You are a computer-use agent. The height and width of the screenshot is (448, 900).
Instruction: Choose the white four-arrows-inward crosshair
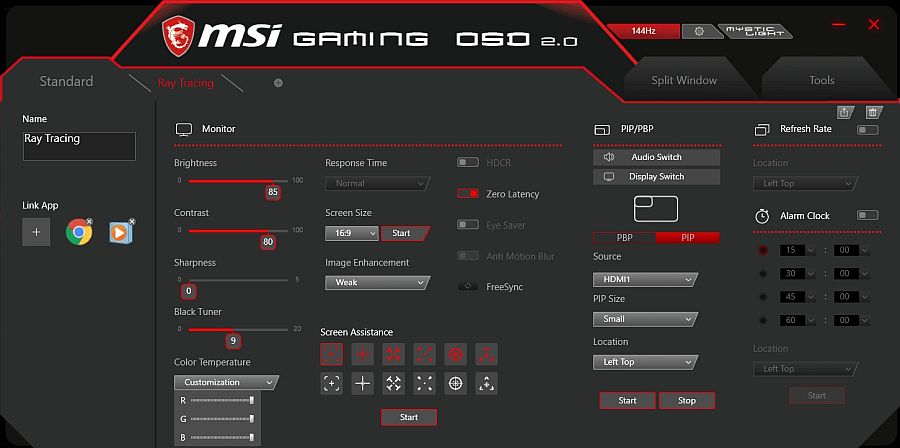(394, 383)
